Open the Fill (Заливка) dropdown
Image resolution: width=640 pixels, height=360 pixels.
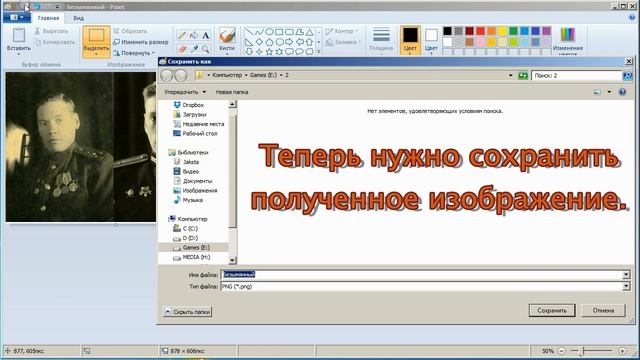[x=343, y=42]
